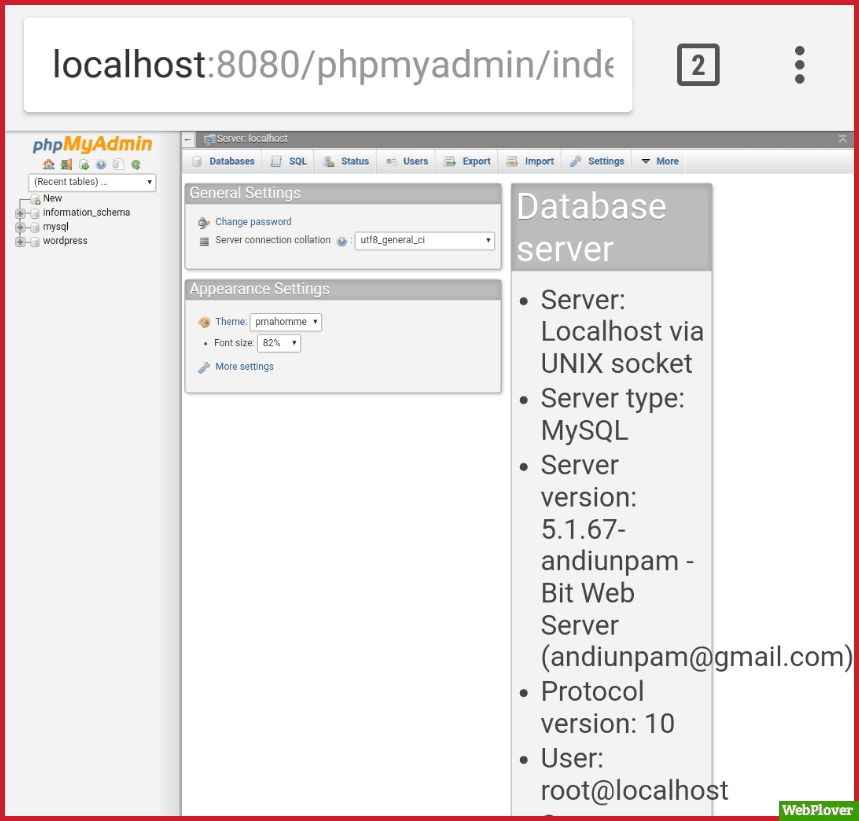Select the Theme palette icon in Appearance Settings
Screen dimensions: 859x821
[x=202, y=322]
